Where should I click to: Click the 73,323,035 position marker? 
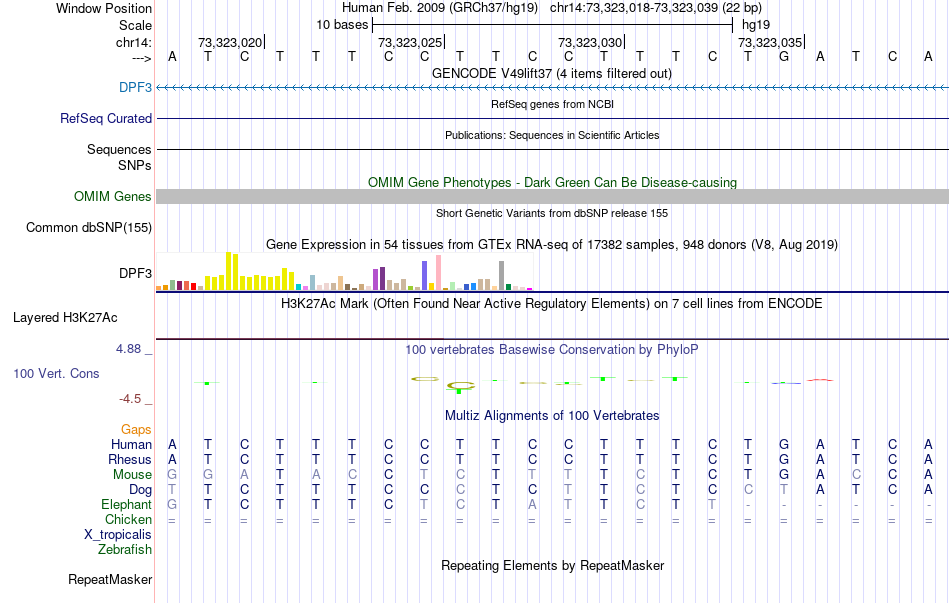pos(770,42)
